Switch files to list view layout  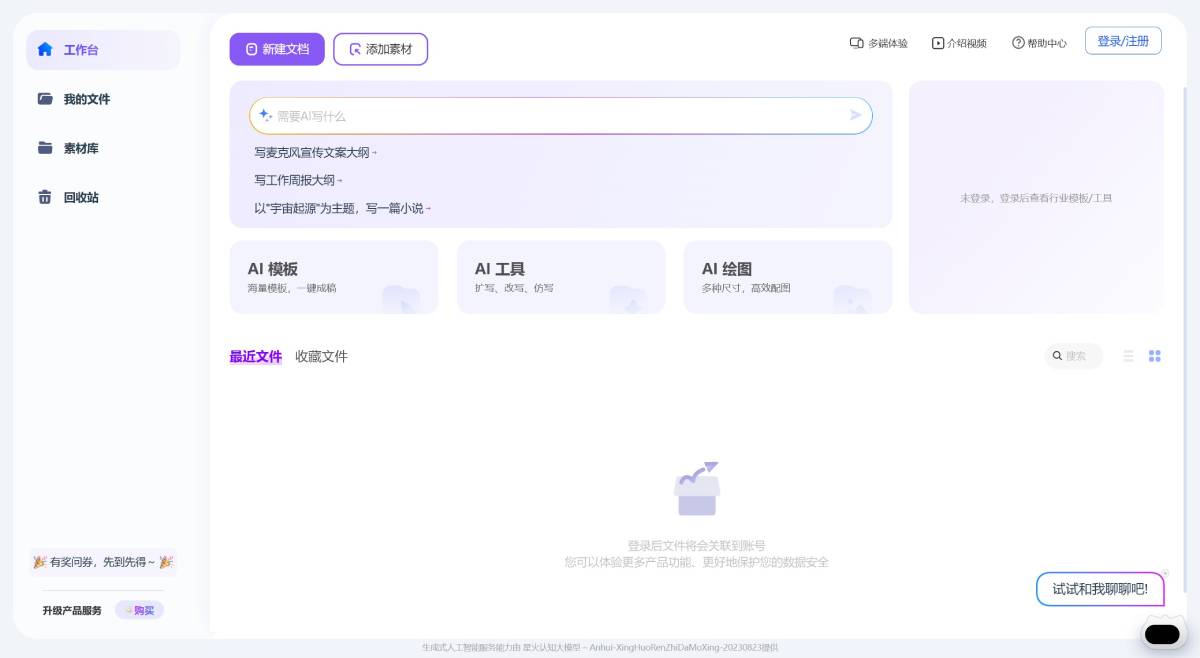[x=1128, y=355]
